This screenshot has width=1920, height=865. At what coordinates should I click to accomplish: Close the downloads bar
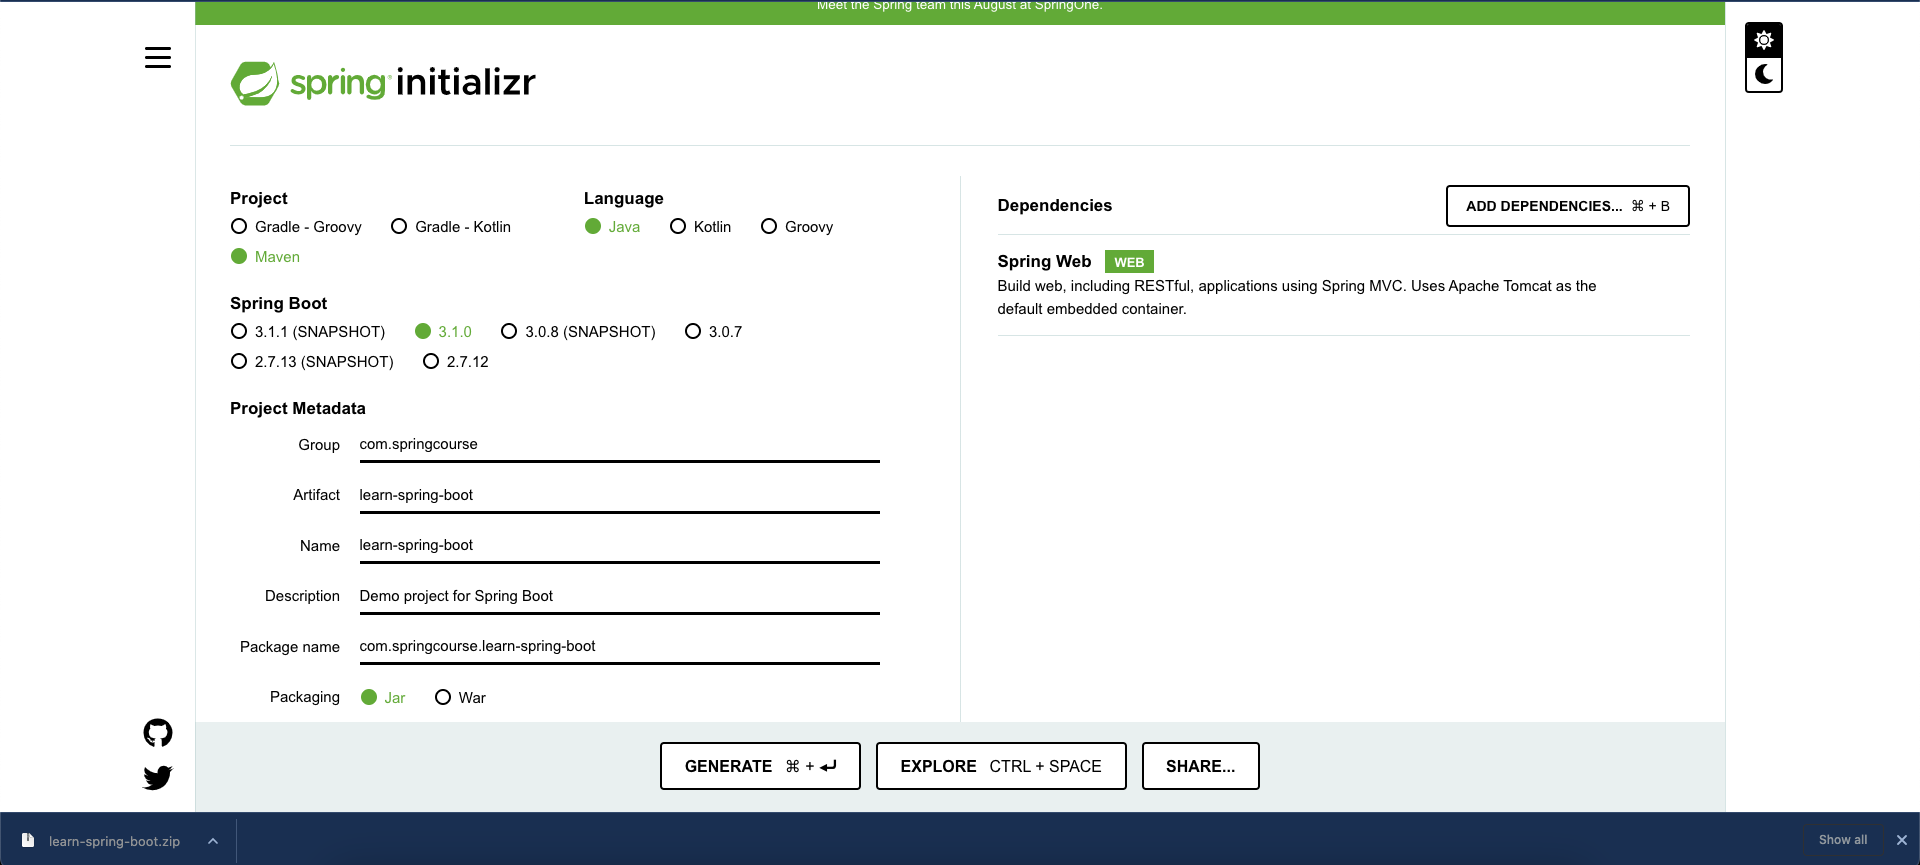(1902, 840)
